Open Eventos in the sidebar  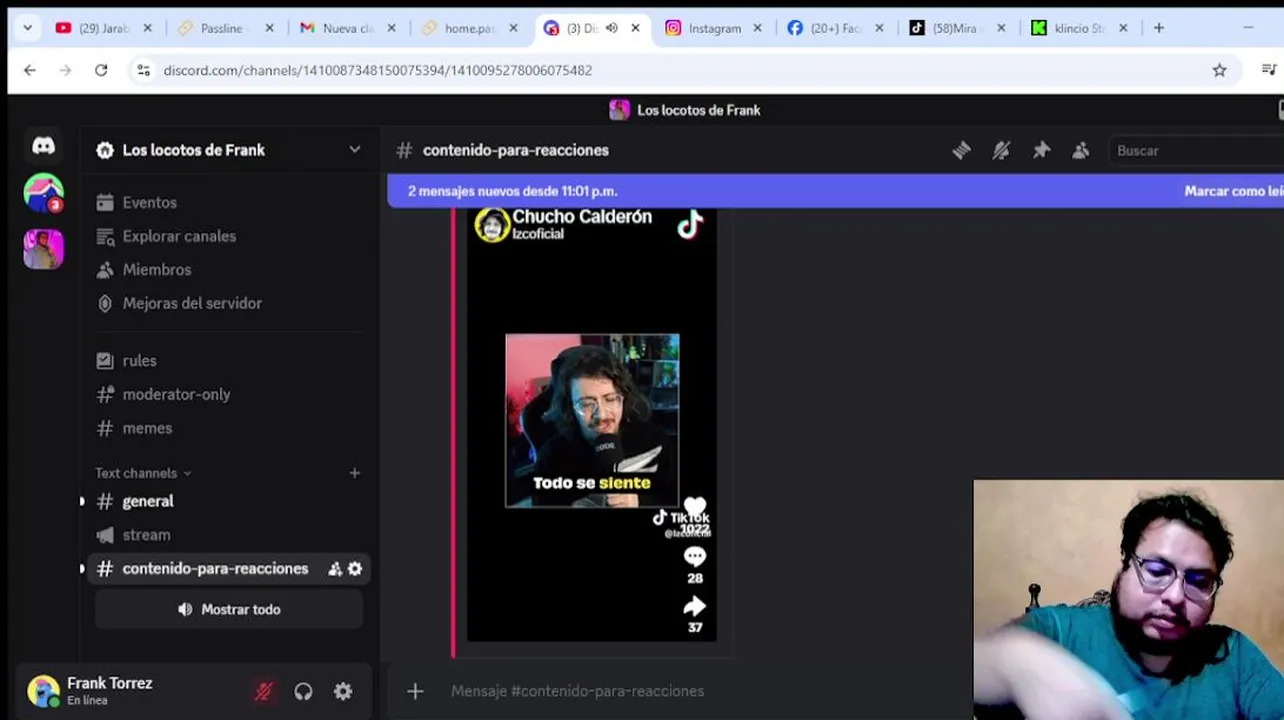[230, 202]
